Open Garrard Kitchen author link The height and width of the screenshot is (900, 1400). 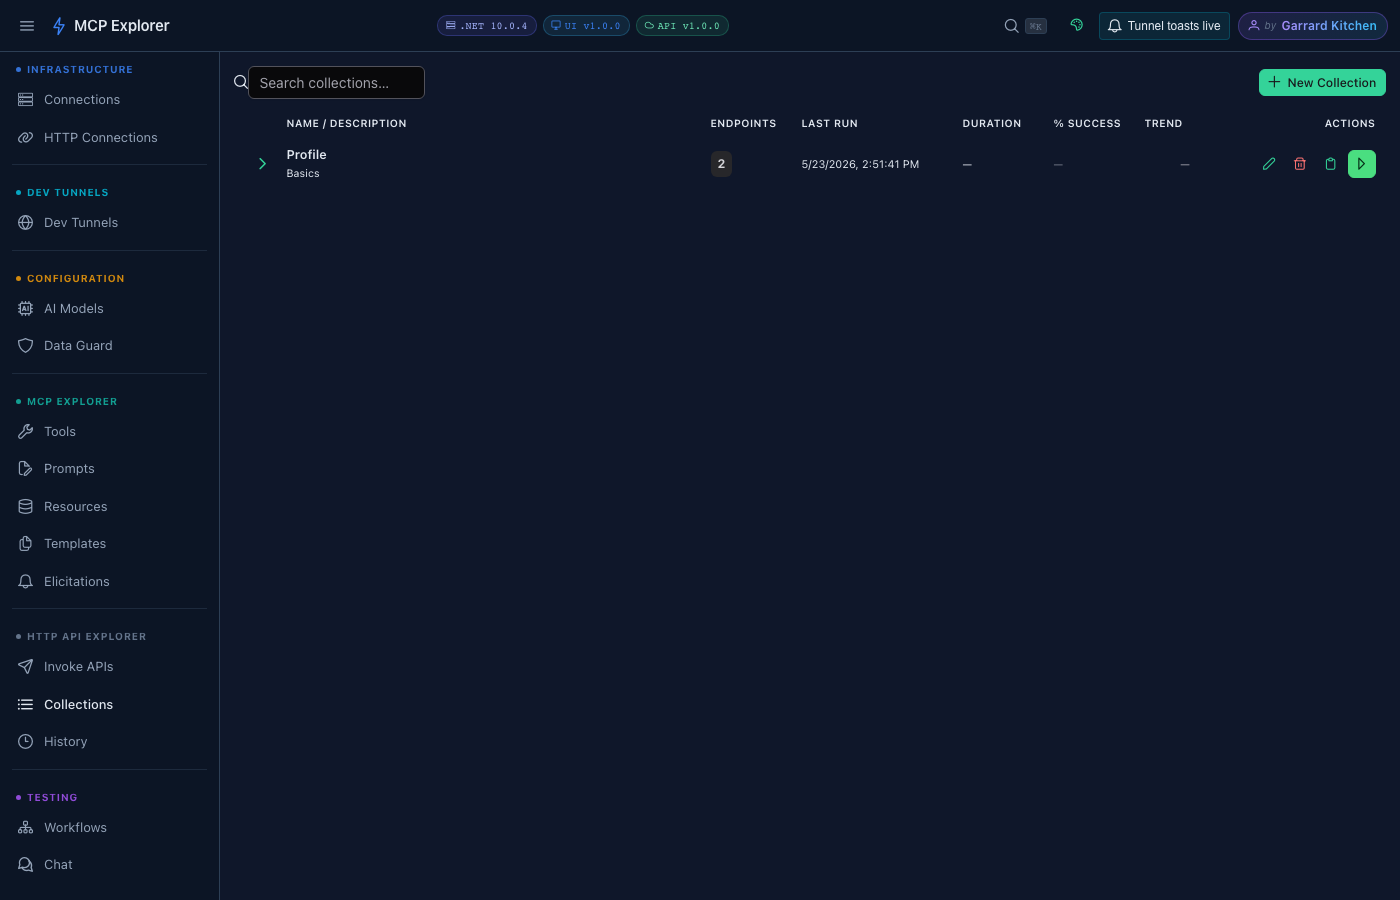[x=1313, y=26]
